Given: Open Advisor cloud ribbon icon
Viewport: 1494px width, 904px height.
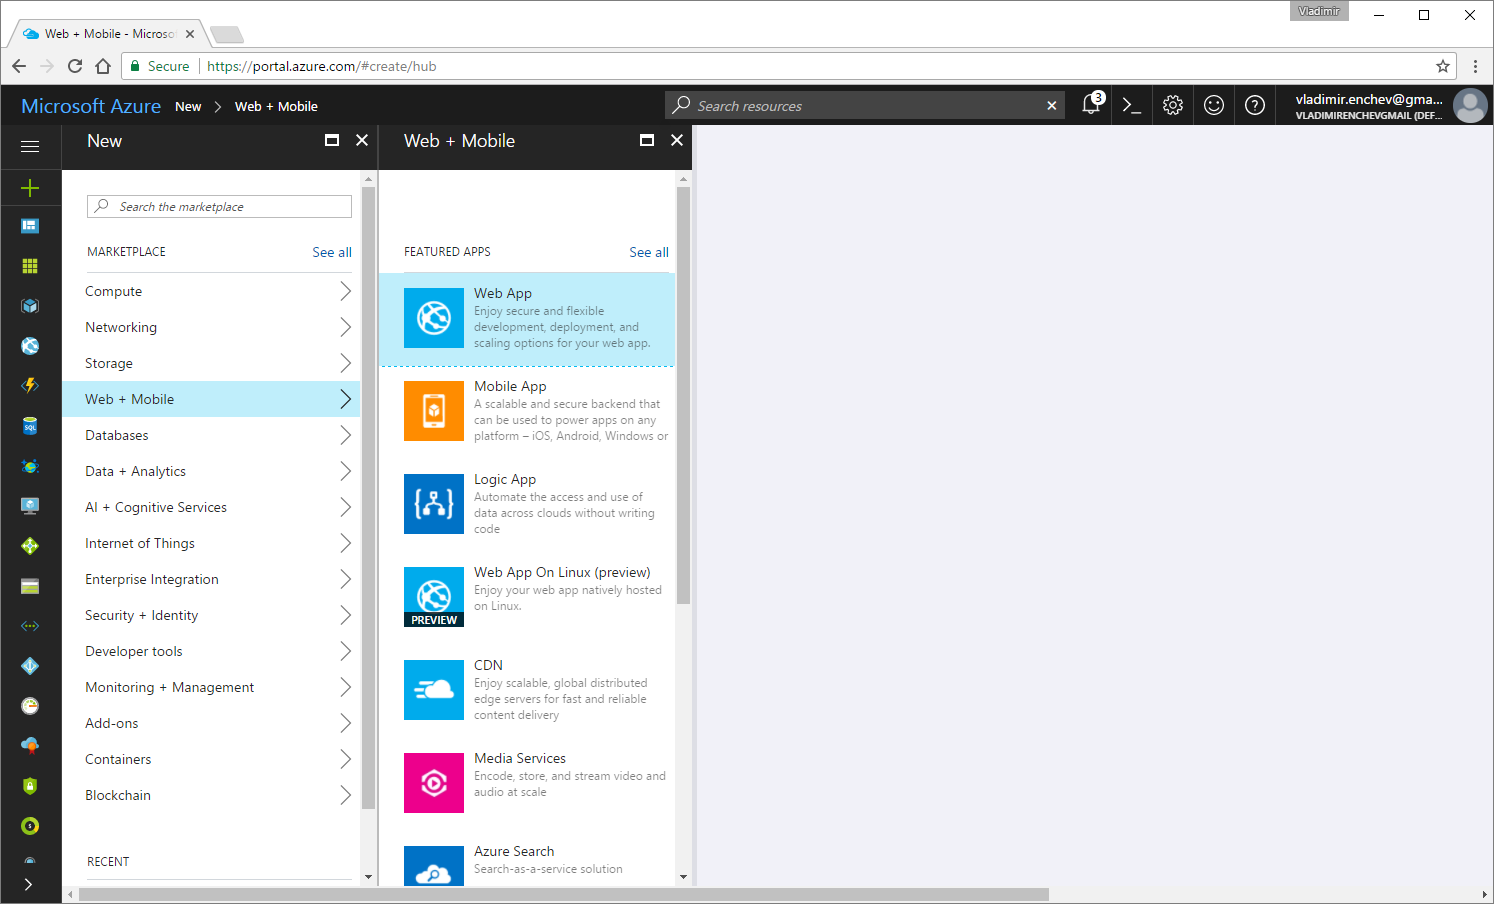Looking at the screenshot, I should 30,746.
